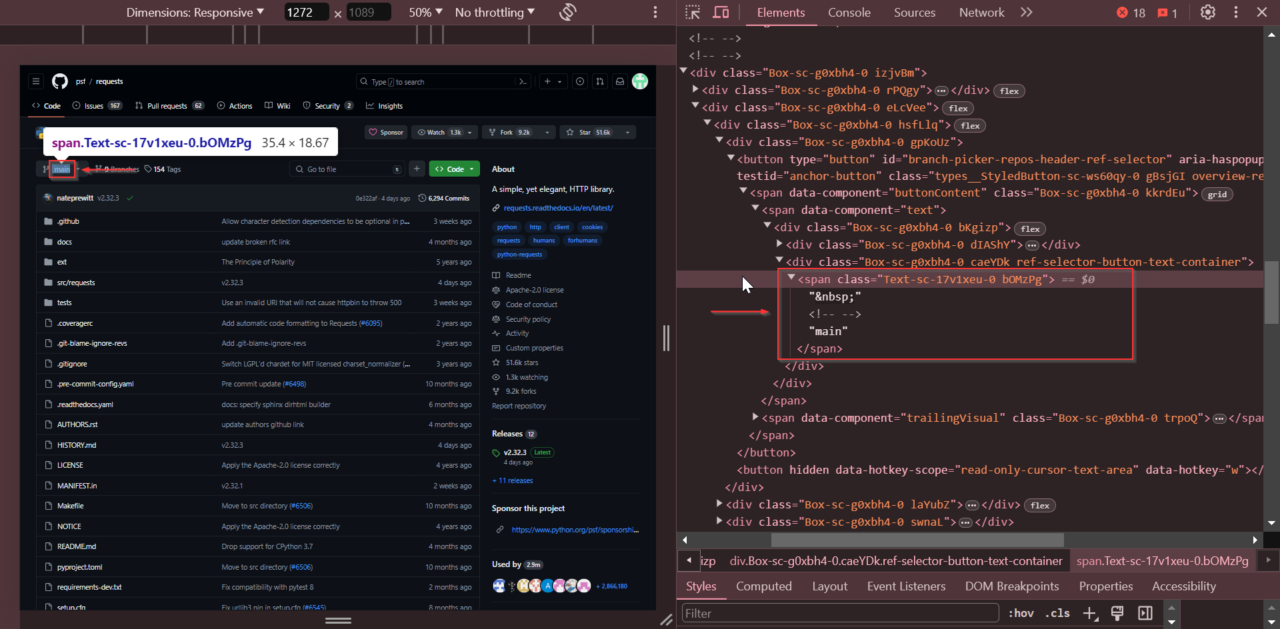Screen dimensions: 1280x629
Task: Toggle the :hov element state panel
Action: click(1021, 613)
